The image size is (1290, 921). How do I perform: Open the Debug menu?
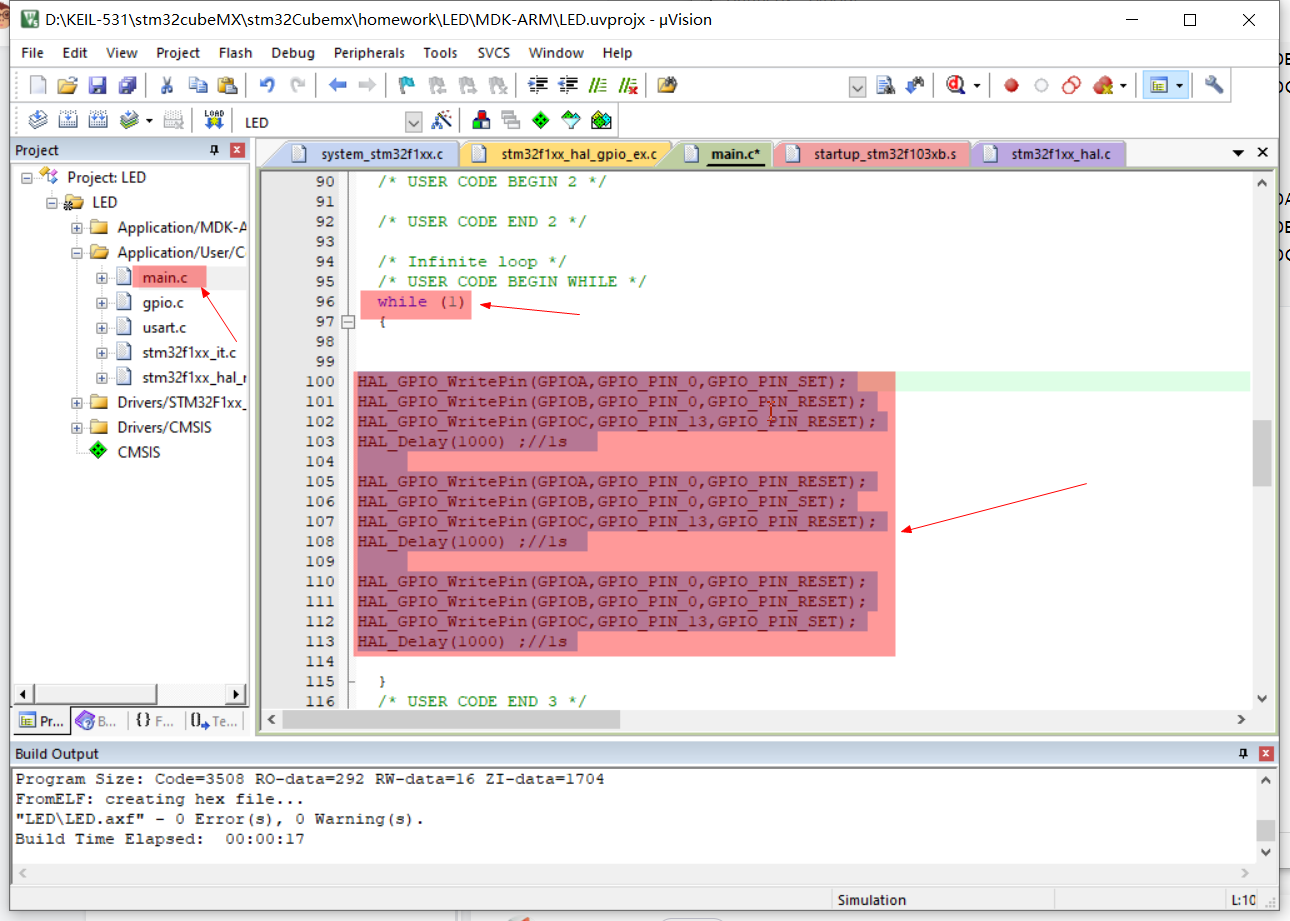click(x=293, y=53)
